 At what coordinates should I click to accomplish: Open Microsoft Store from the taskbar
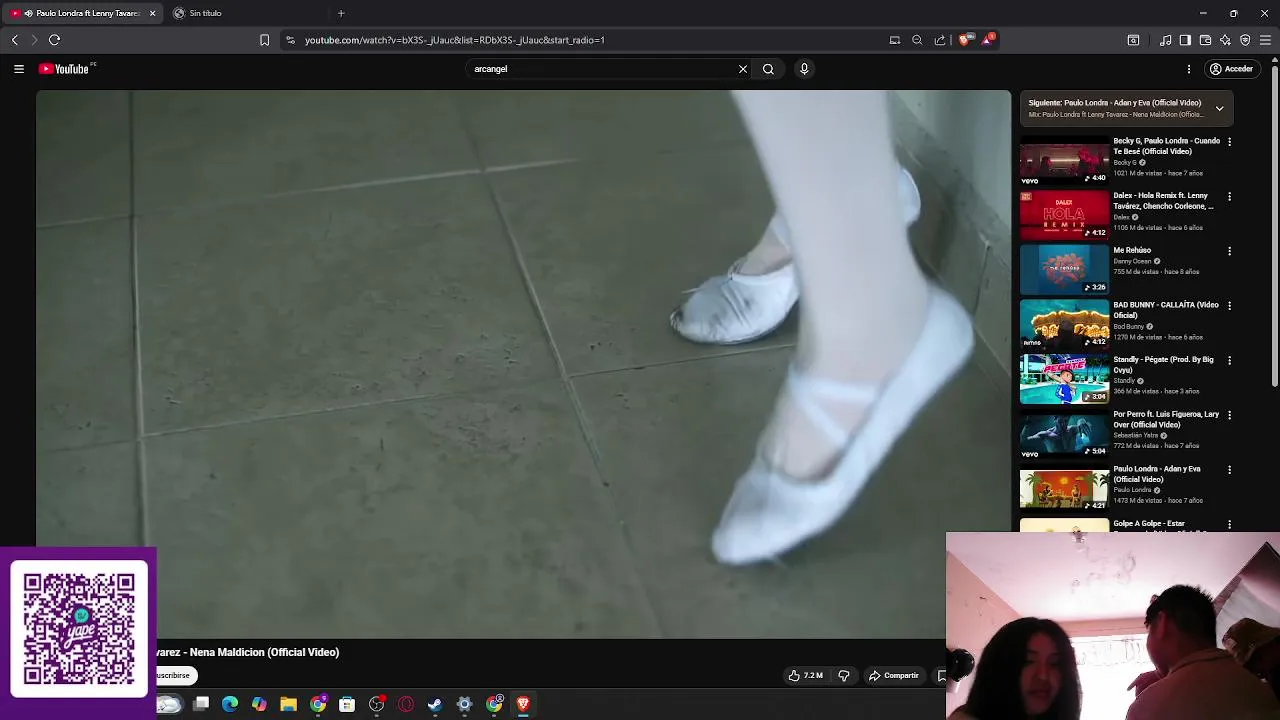[347, 705]
